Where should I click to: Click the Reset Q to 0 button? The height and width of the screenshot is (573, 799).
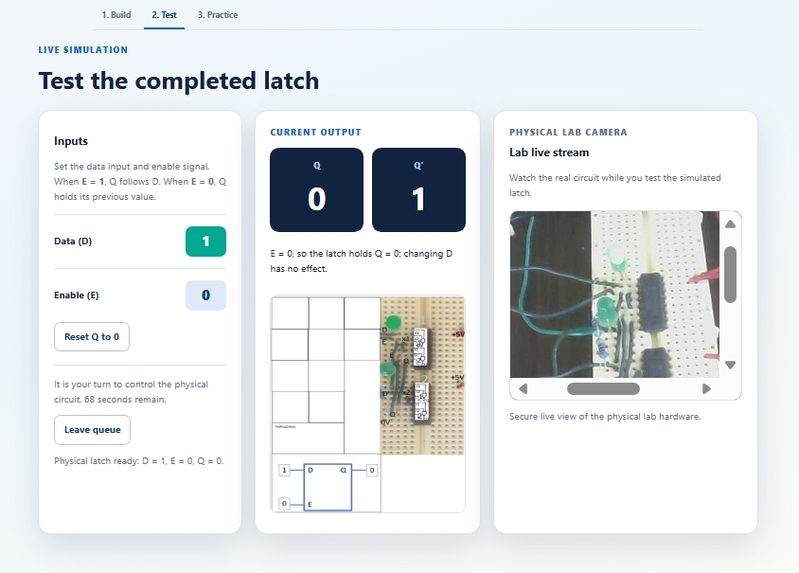click(x=92, y=336)
